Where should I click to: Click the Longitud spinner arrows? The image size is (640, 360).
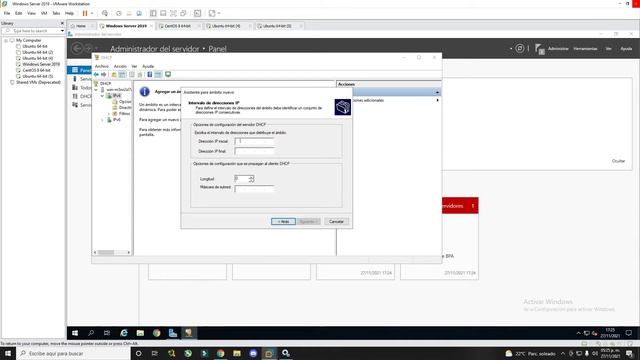[251, 179]
